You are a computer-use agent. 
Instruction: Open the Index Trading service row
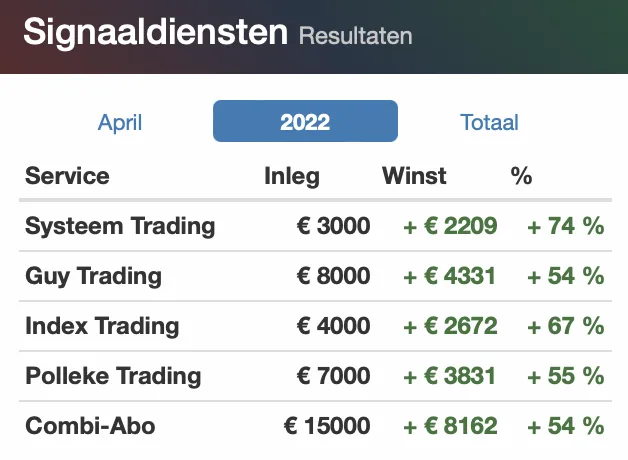[315, 326]
